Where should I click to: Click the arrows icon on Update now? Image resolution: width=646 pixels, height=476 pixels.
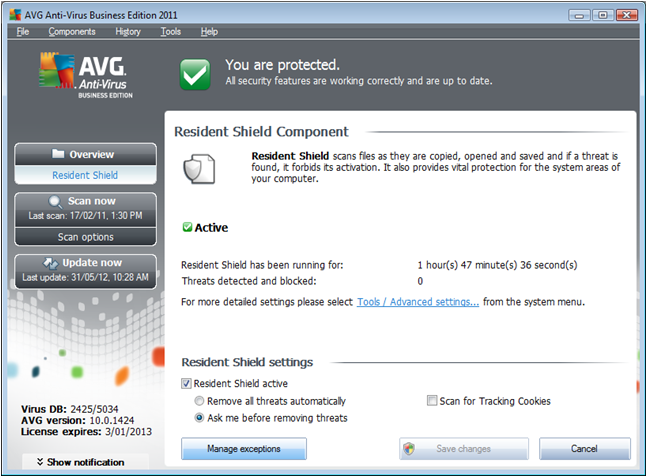[51, 263]
